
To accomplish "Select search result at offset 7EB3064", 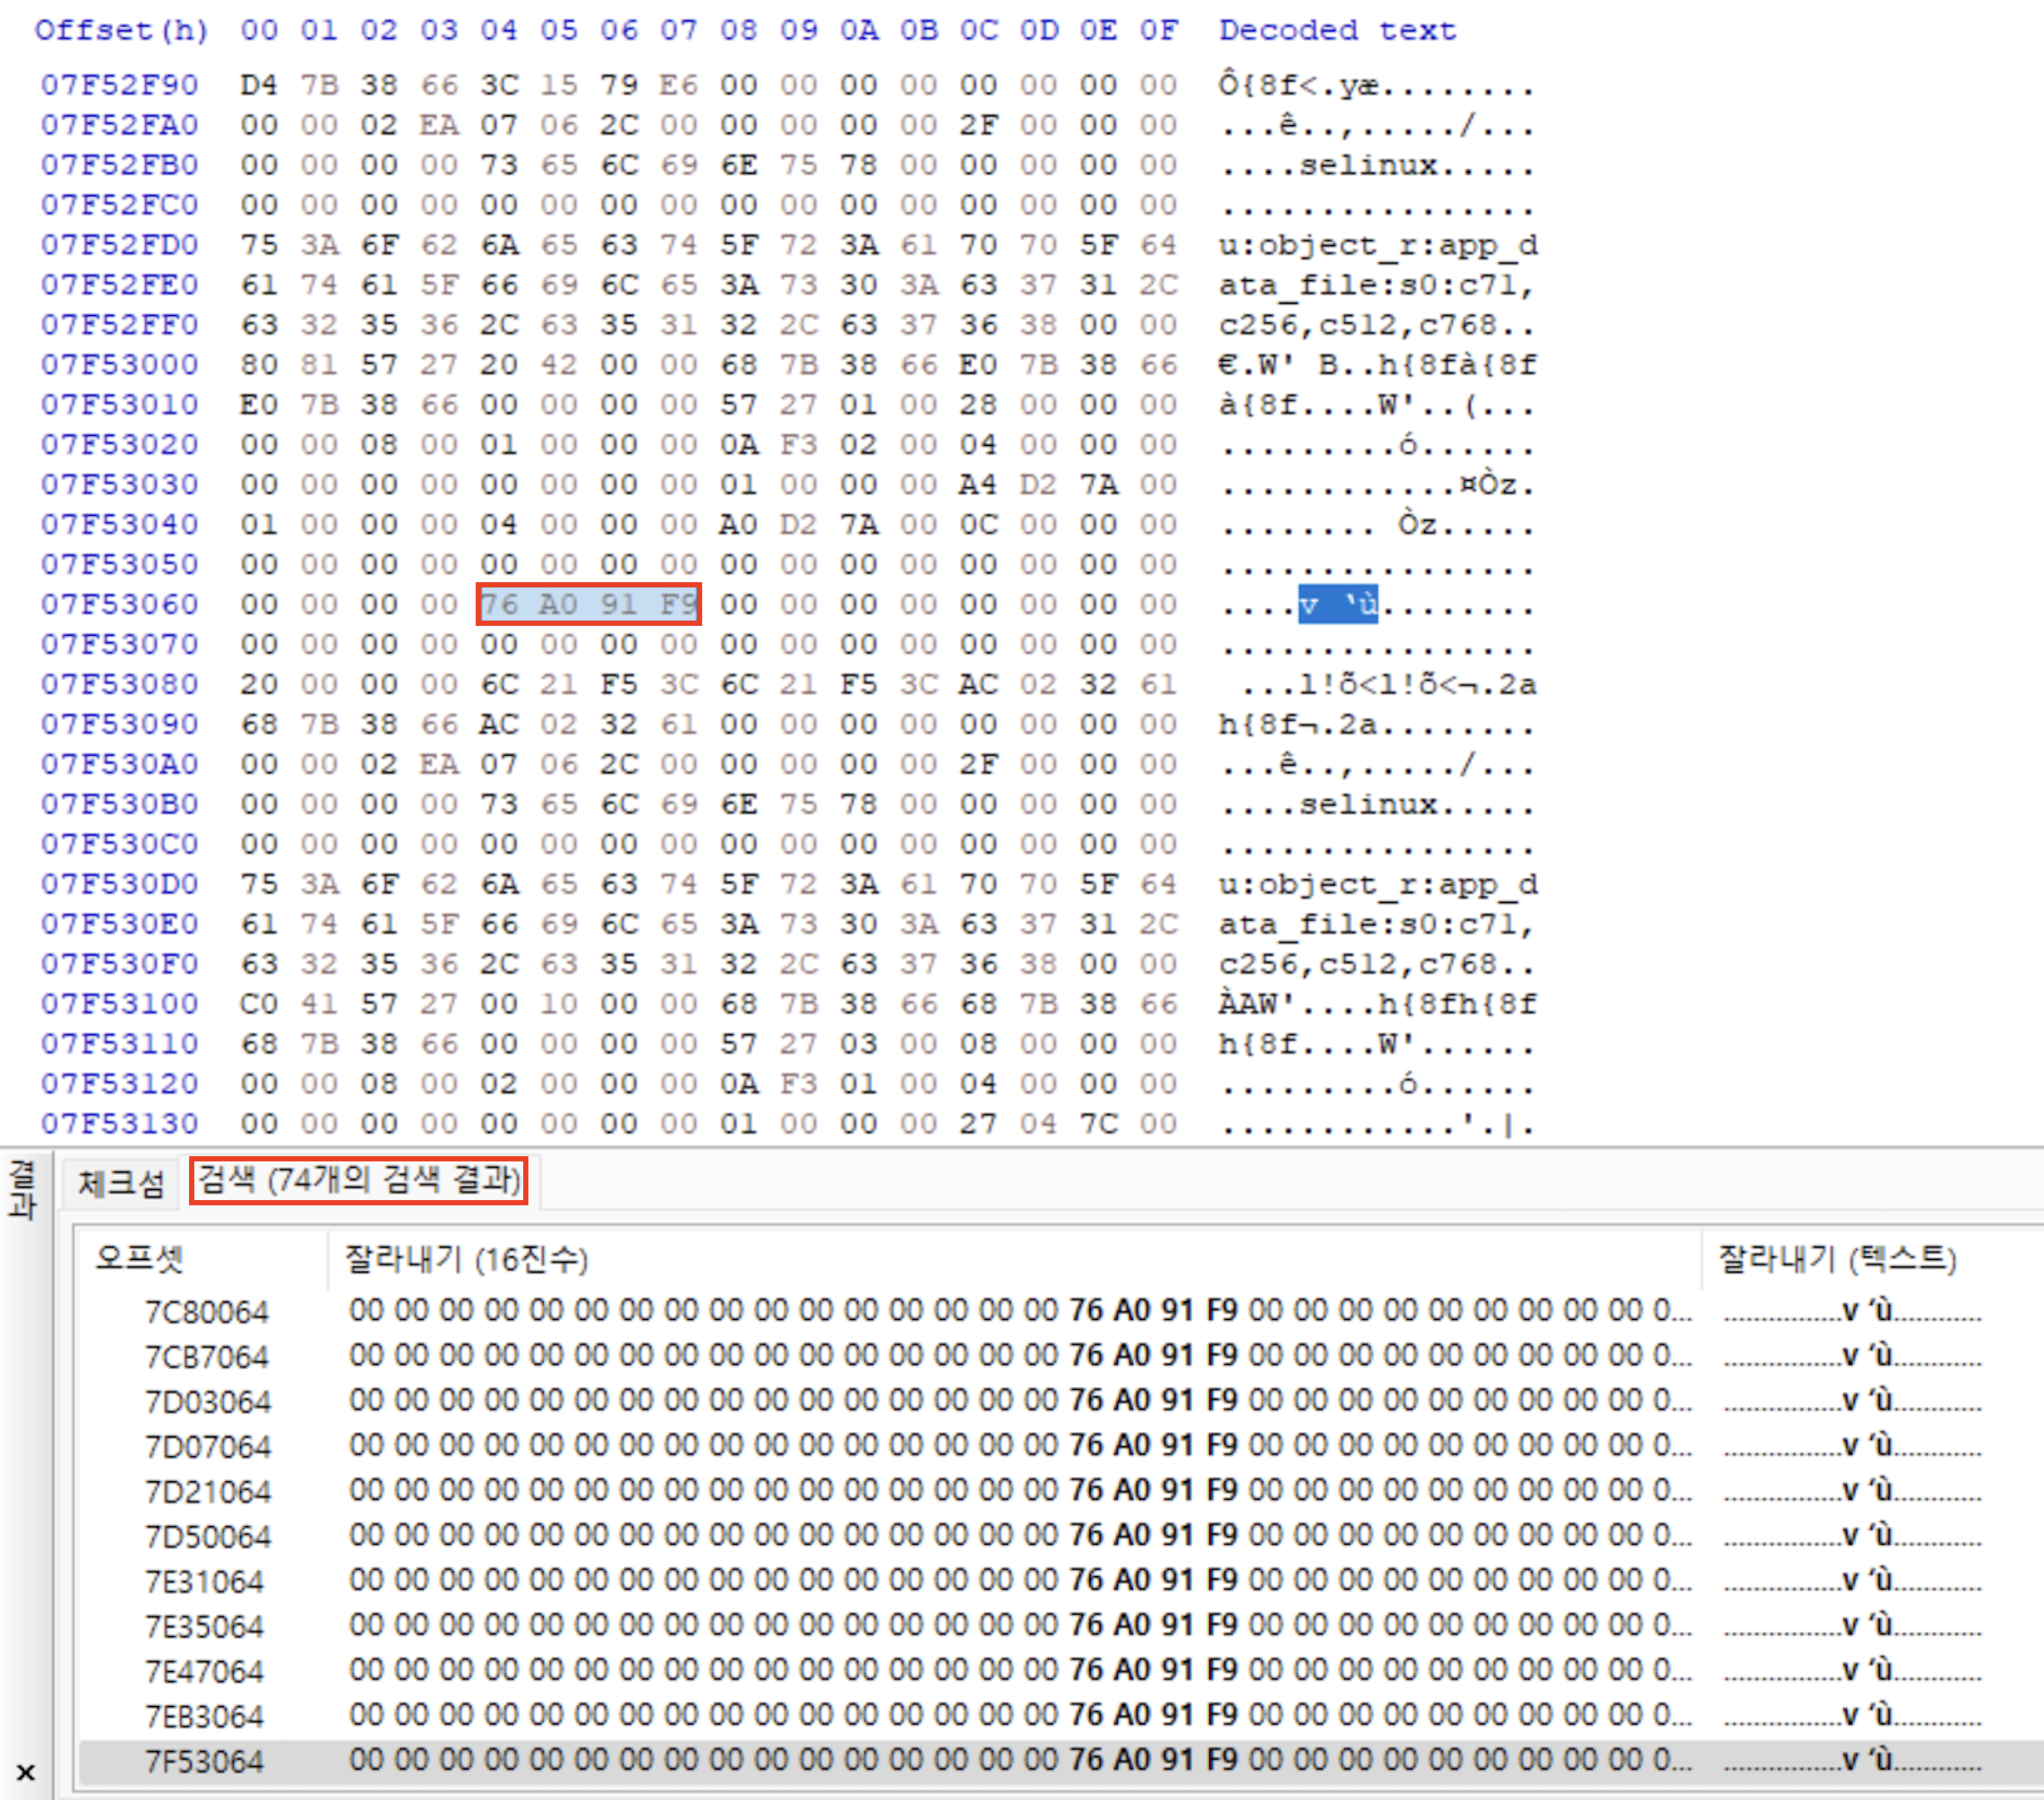I will pyautogui.click(x=205, y=1716).
